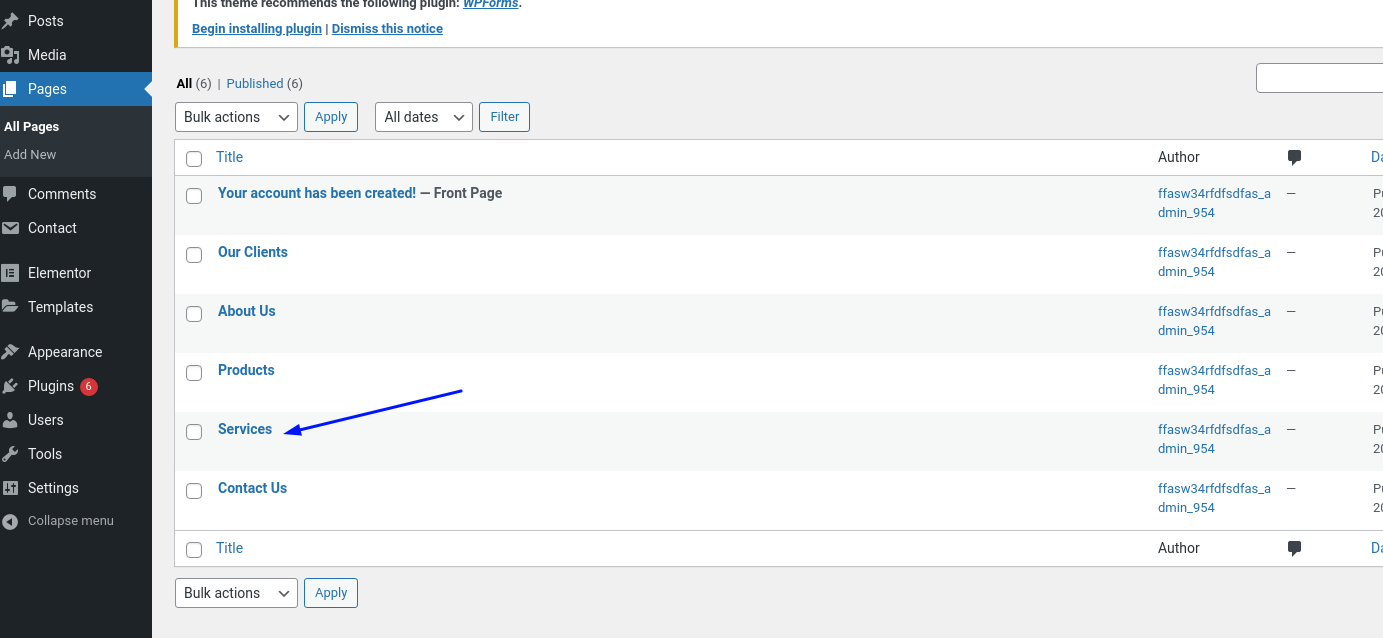1383x638 pixels.
Task: Click the Filter button
Action: (504, 117)
